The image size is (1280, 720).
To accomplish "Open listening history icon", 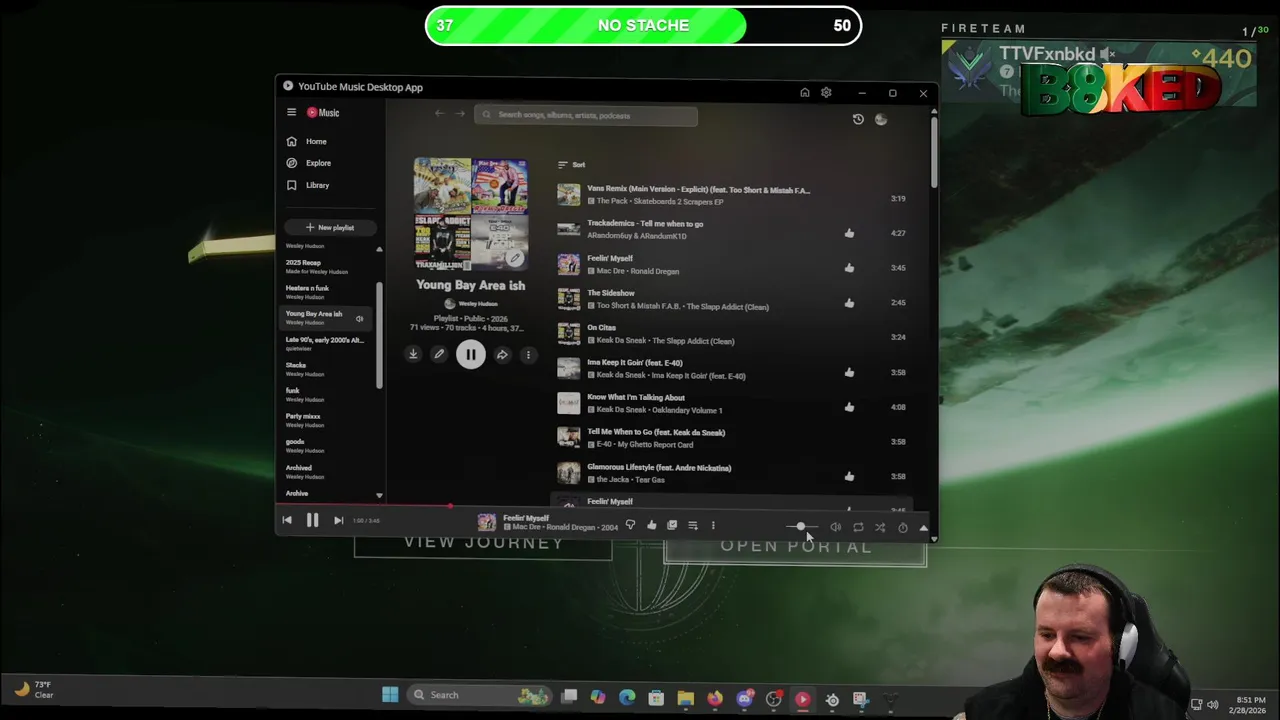I will [858, 119].
